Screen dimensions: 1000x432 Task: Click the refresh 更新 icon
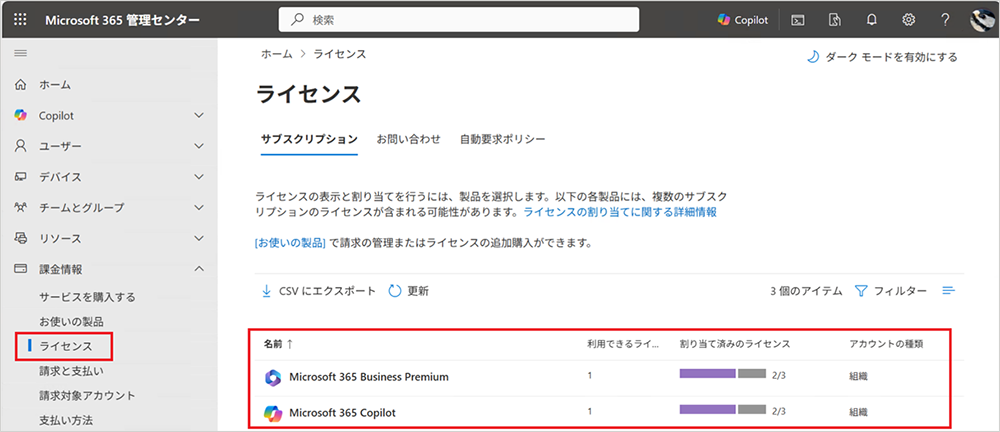coord(395,291)
